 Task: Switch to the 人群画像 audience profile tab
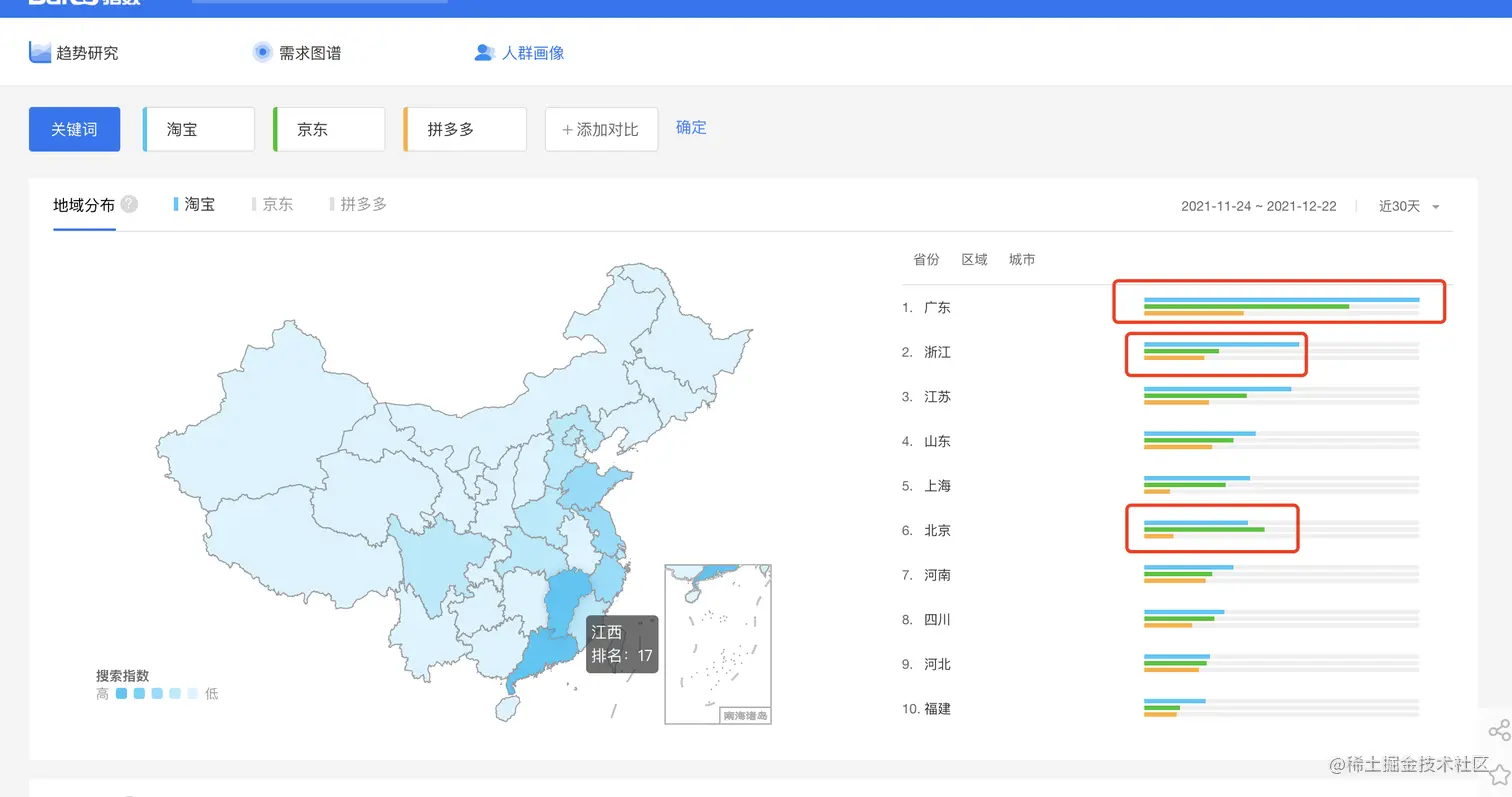[520, 52]
